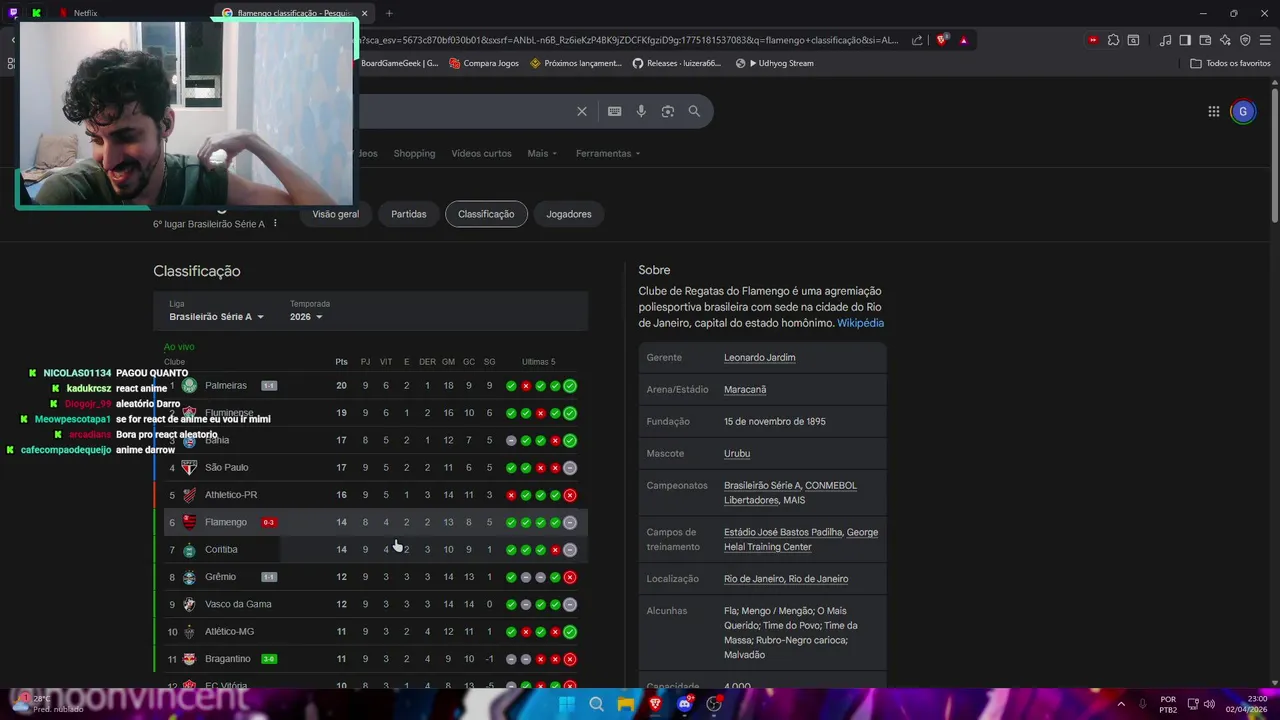Click the Vasco da Gama table row
Screen dimensions: 1280x720
(370, 604)
